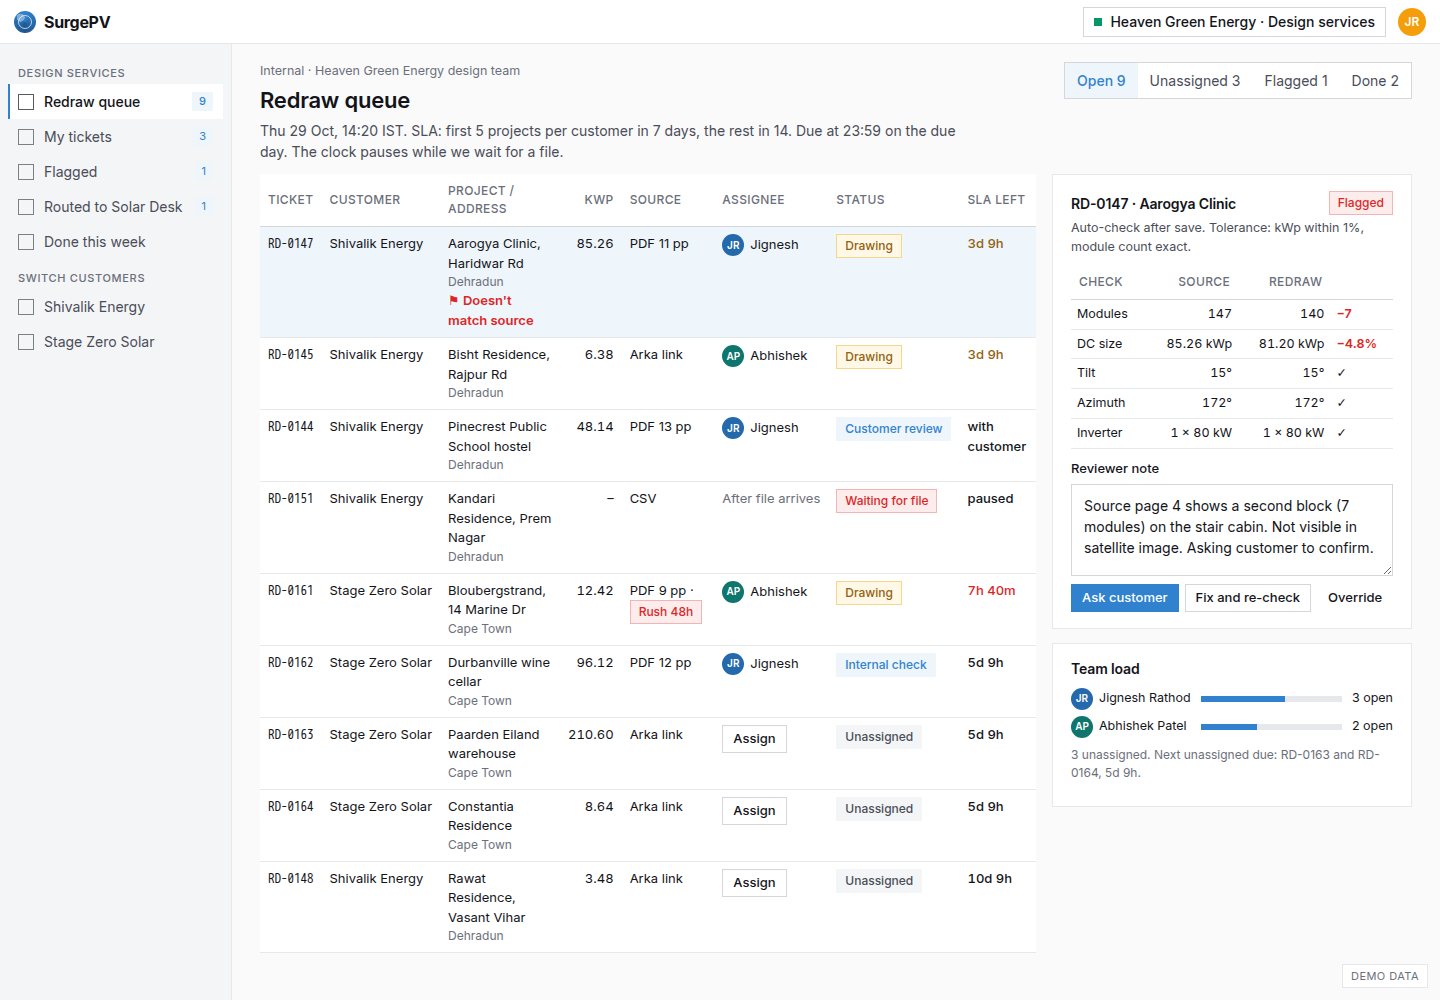Click the red flag icon beside Doesn't match source
1440x1000 pixels.
[x=453, y=300]
